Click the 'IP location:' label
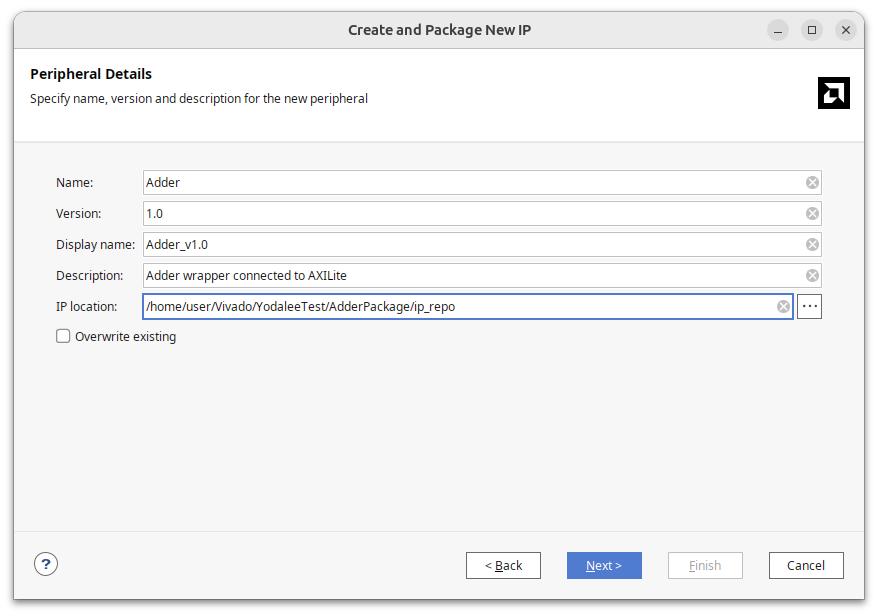878x616 pixels. (87, 307)
